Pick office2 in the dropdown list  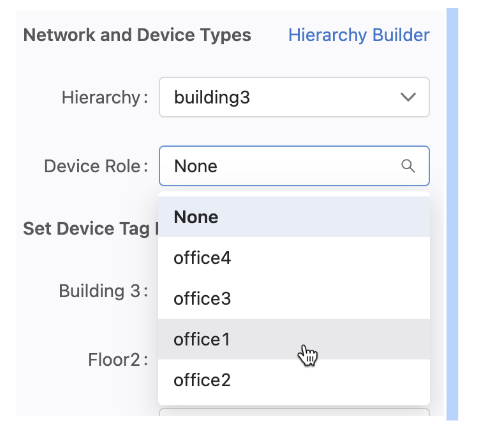(294, 380)
